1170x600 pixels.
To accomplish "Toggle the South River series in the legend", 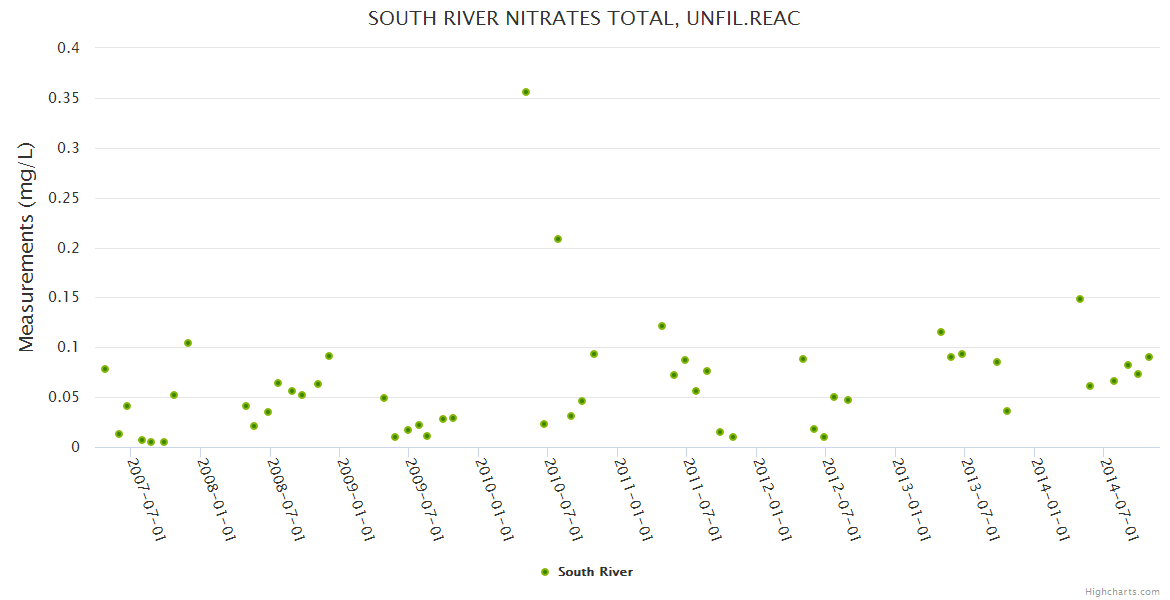I will click(x=595, y=572).
